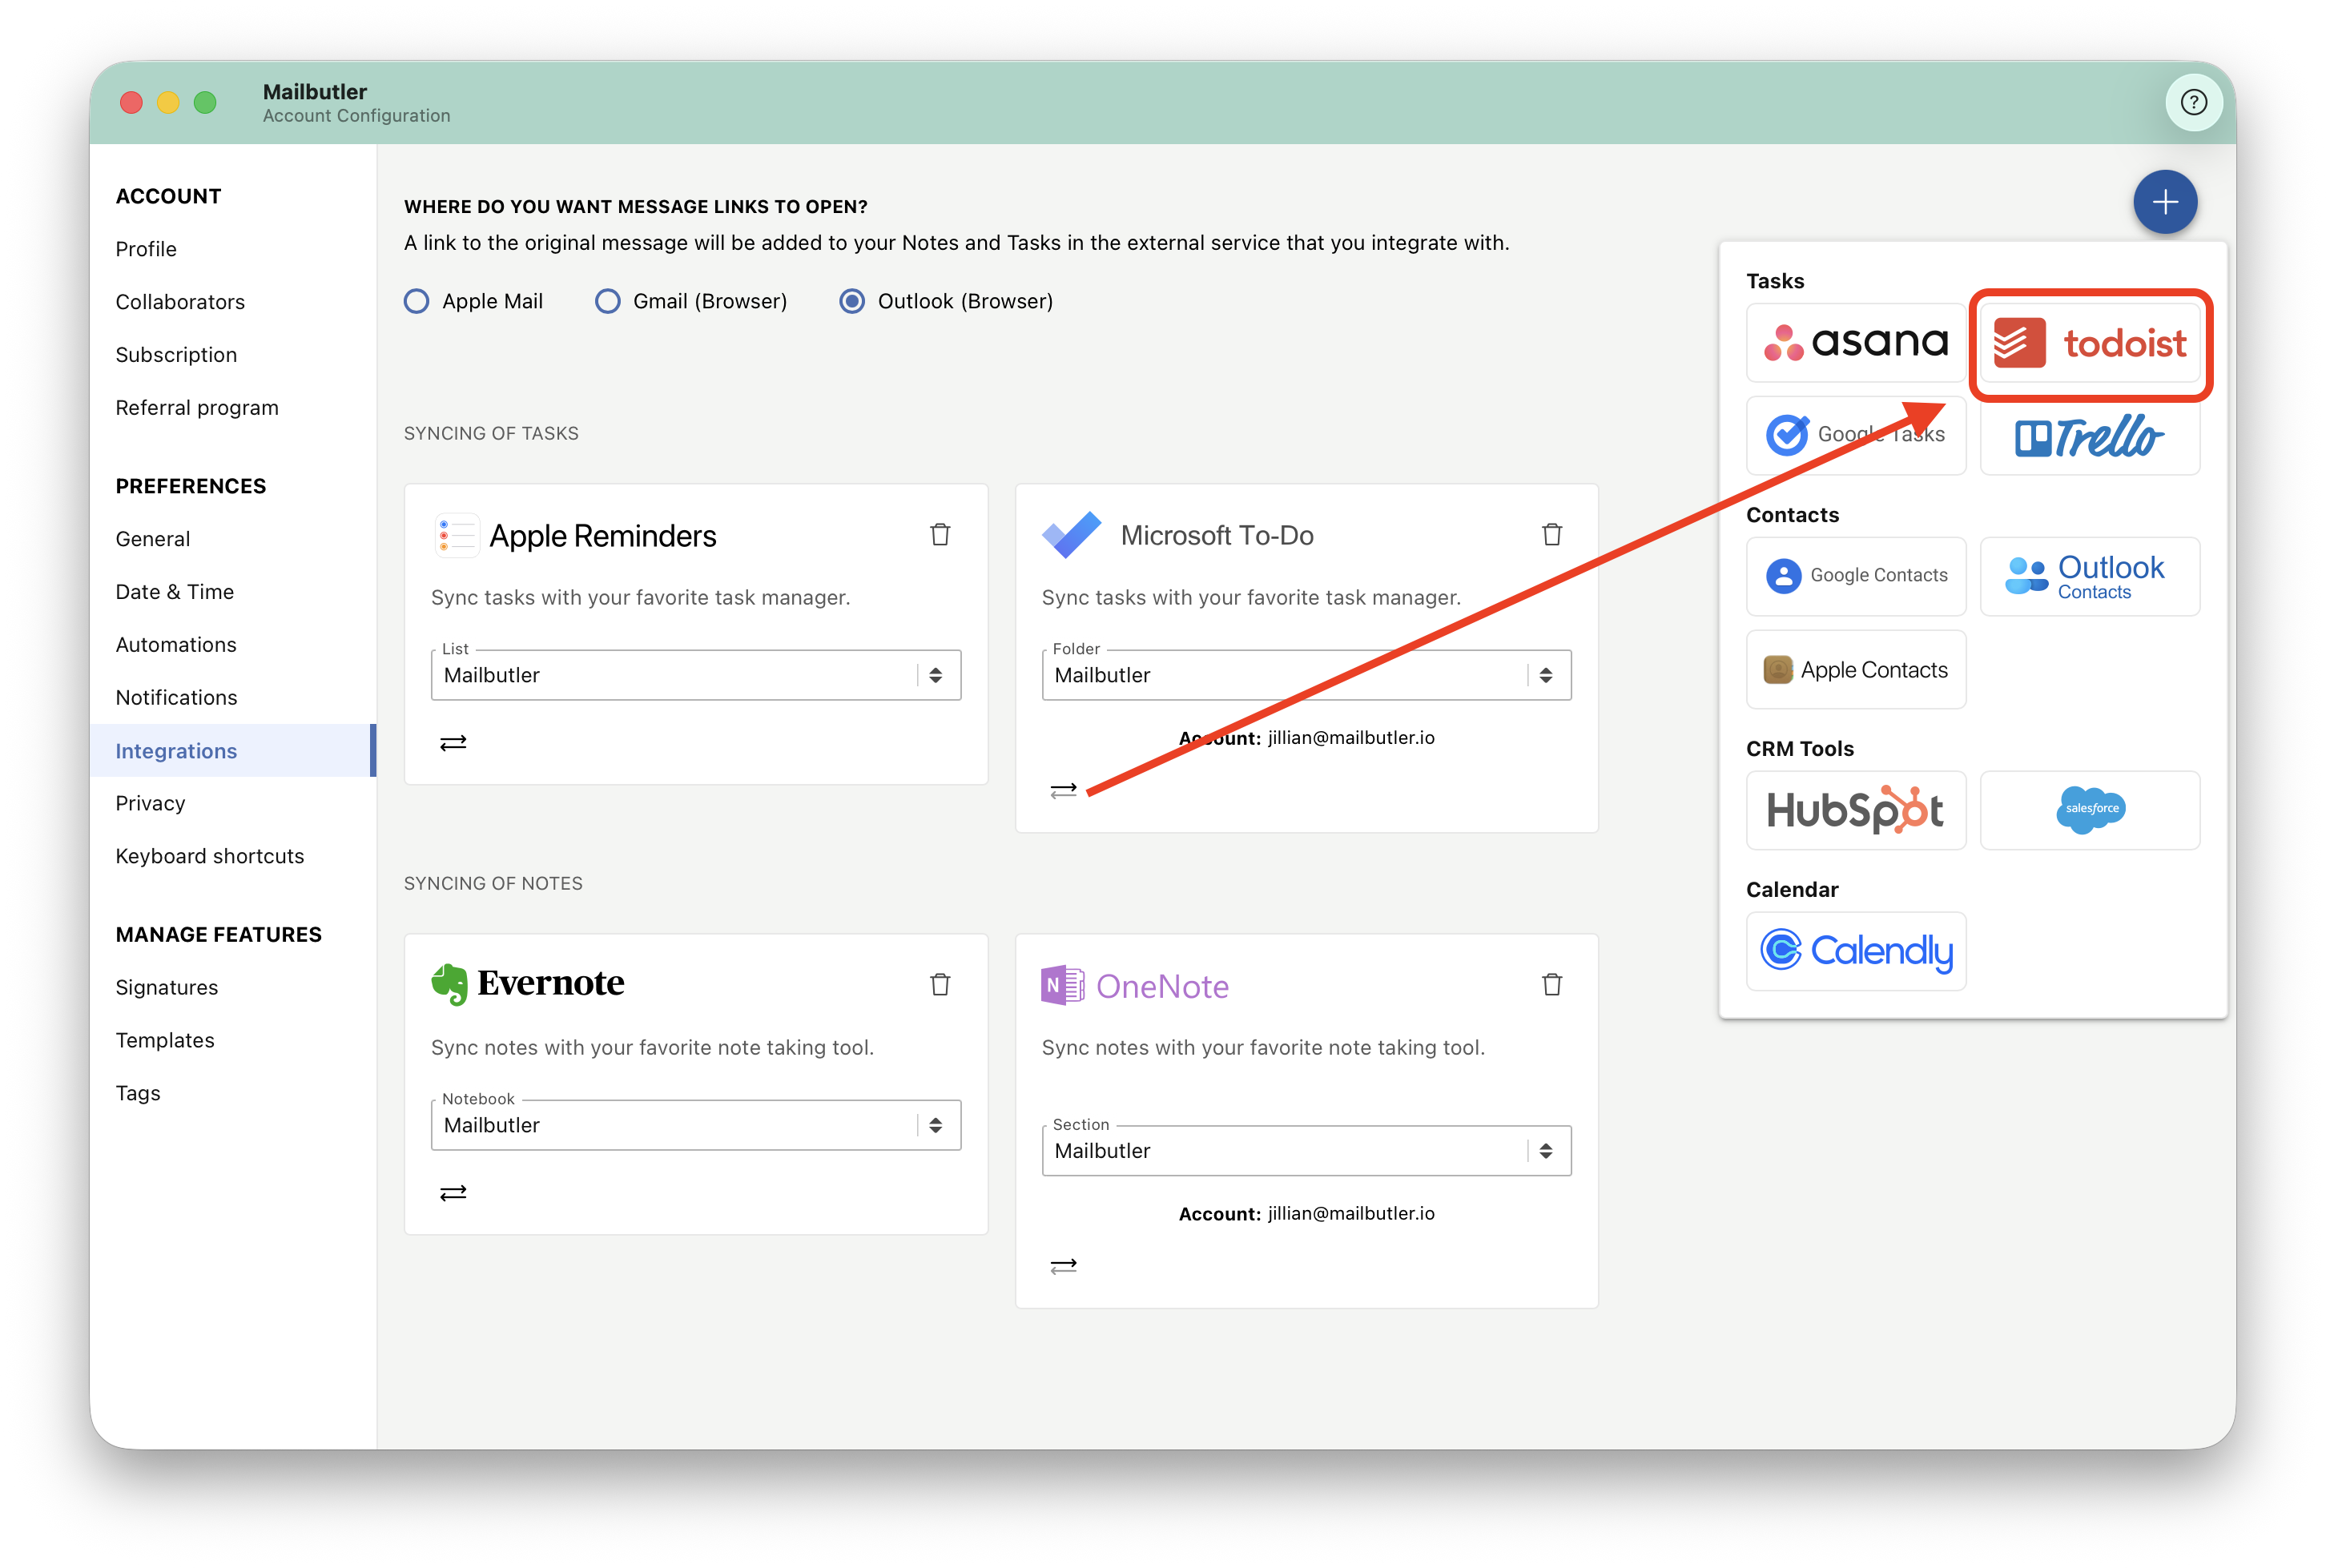
Task: Click the SYNCING OF TASKS heading
Action: click(491, 433)
